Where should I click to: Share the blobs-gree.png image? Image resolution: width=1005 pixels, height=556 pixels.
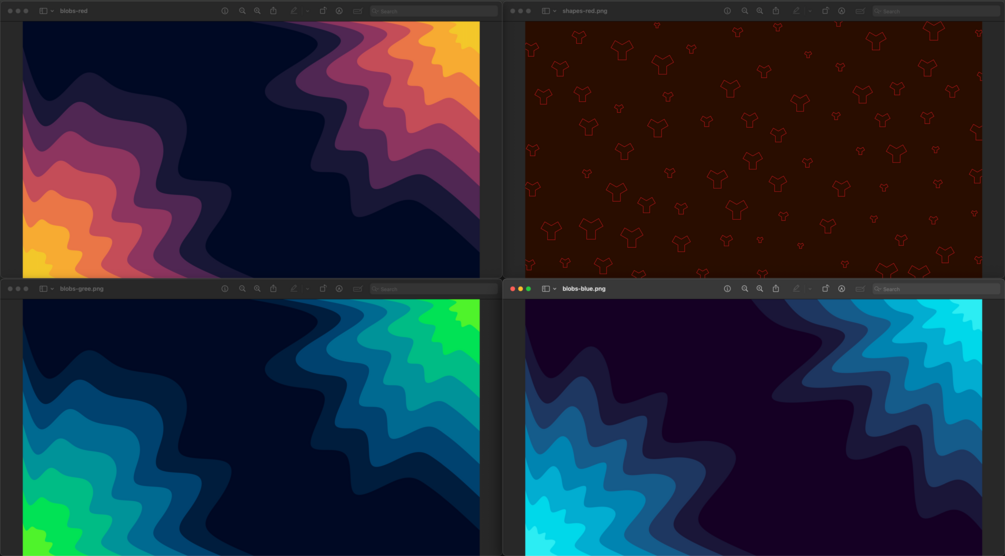[273, 289]
